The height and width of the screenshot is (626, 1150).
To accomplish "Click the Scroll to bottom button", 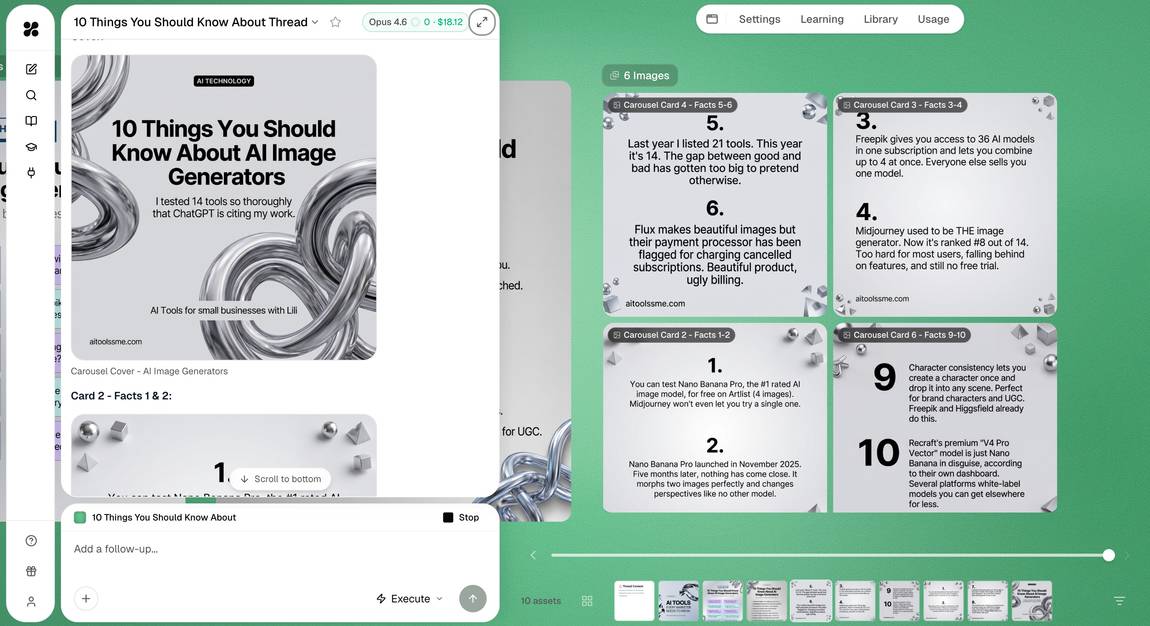I will pos(280,479).
